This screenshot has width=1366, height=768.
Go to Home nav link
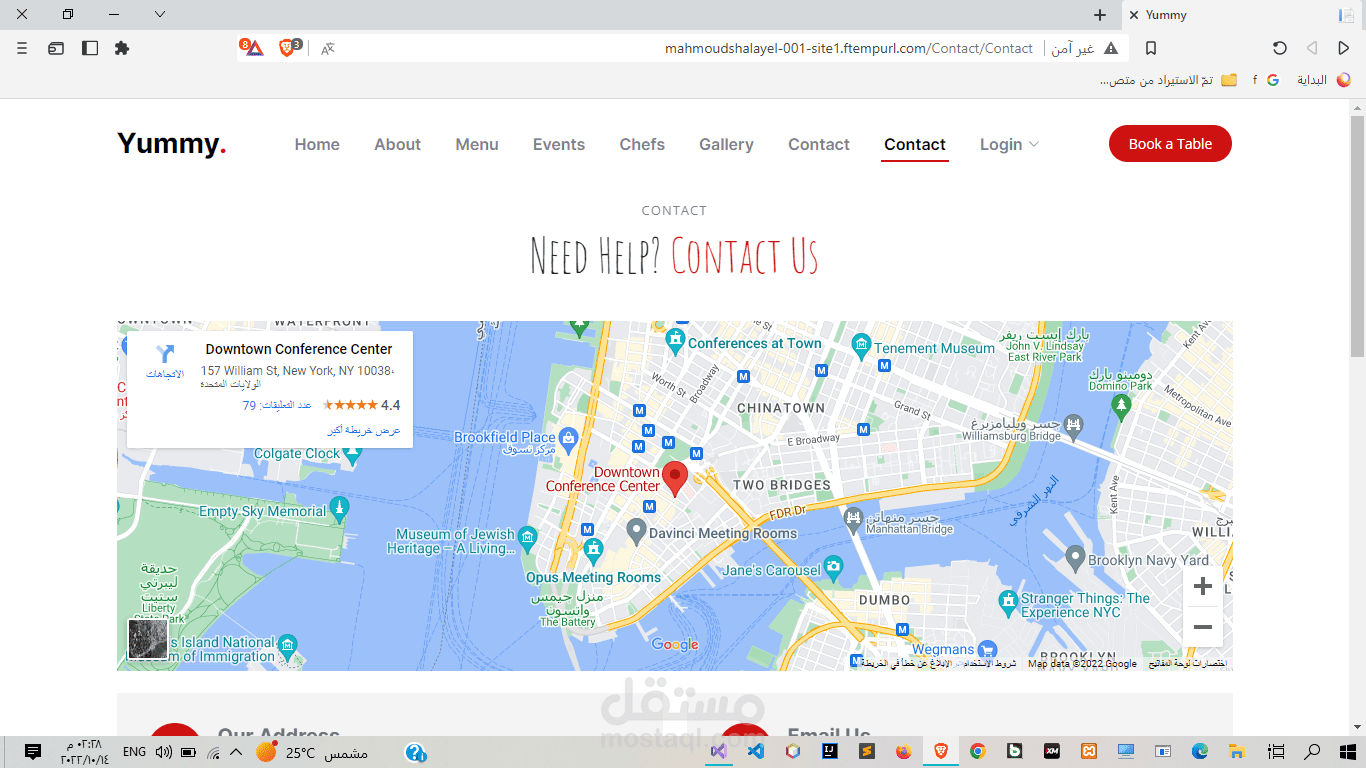coord(317,144)
